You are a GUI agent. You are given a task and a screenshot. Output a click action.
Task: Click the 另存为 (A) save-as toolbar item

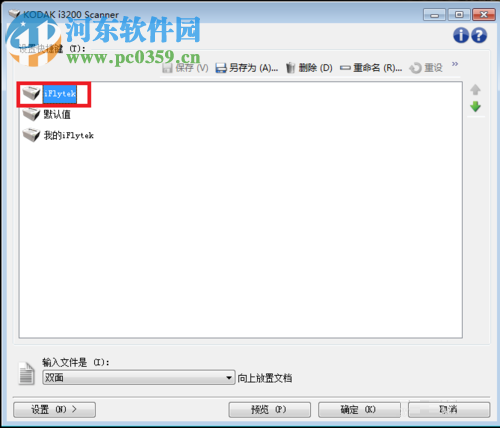[x=247, y=68]
